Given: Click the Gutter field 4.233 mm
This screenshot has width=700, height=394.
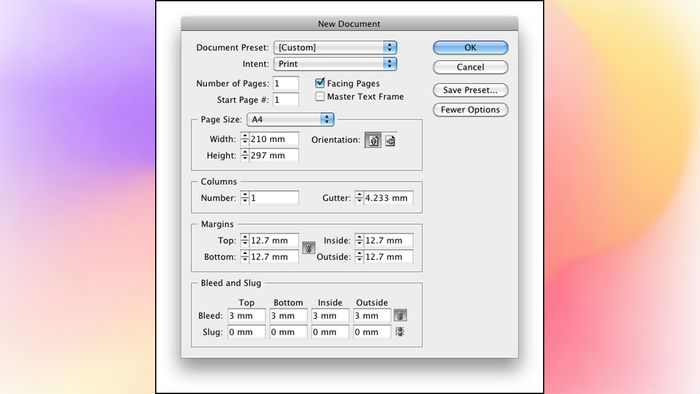Looking at the screenshot, I should (x=388, y=198).
